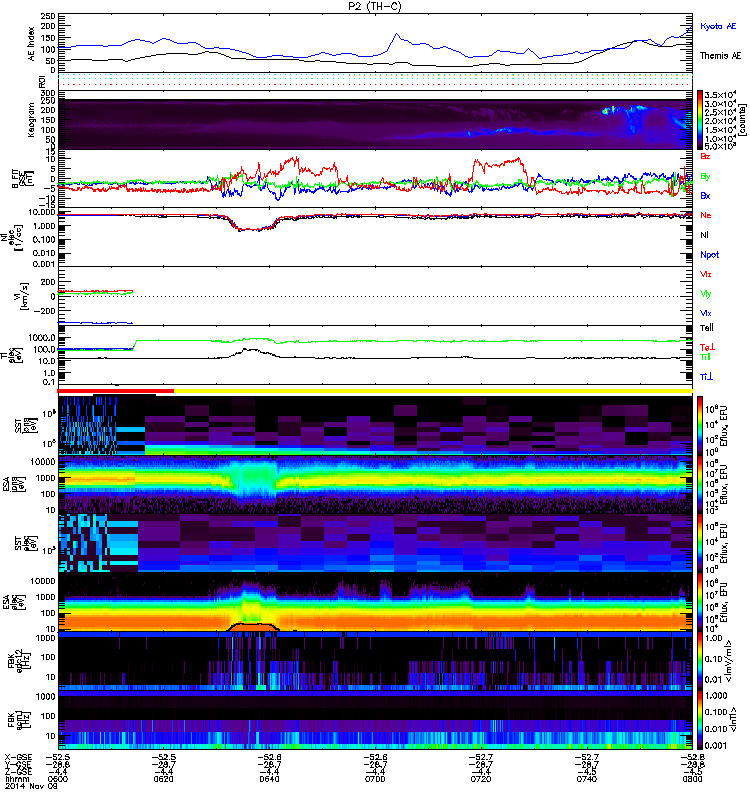Screen dimensions: 750x800
Task: Click the AE Index axis label
Action: pyautogui.click(x=32, y=44)
